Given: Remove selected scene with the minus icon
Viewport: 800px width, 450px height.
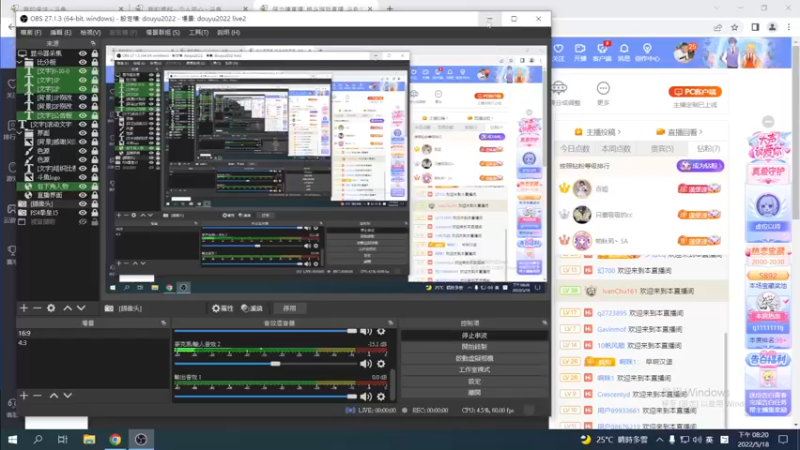Looking at the screenshot, I should (x=37, y=395).
